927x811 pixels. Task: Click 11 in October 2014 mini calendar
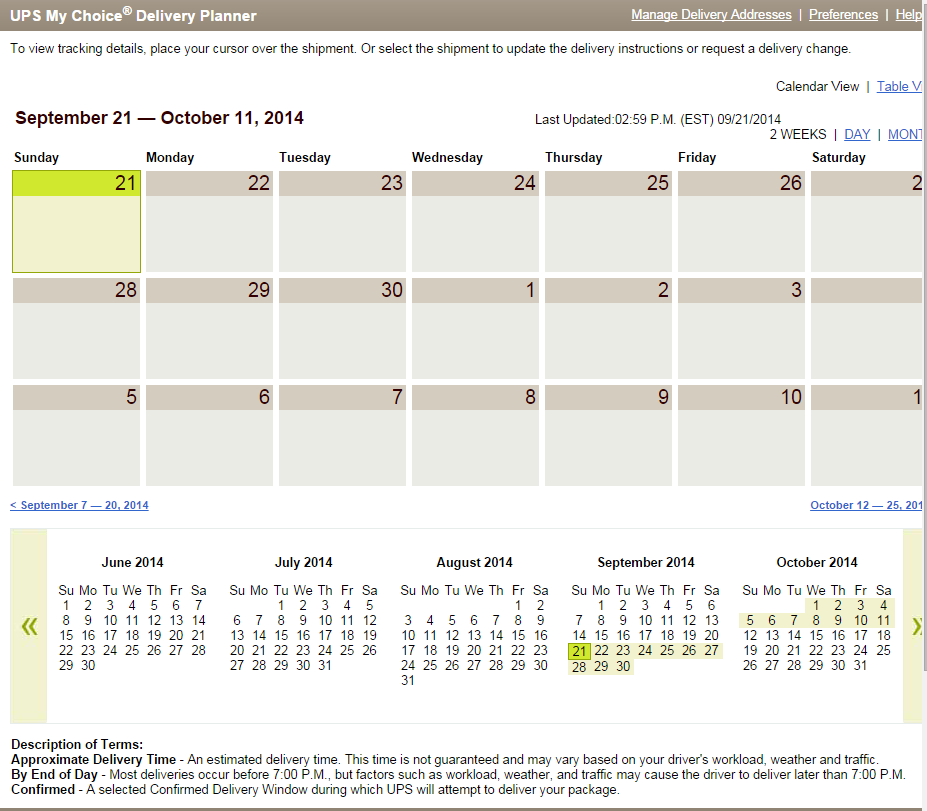point(883,621)
